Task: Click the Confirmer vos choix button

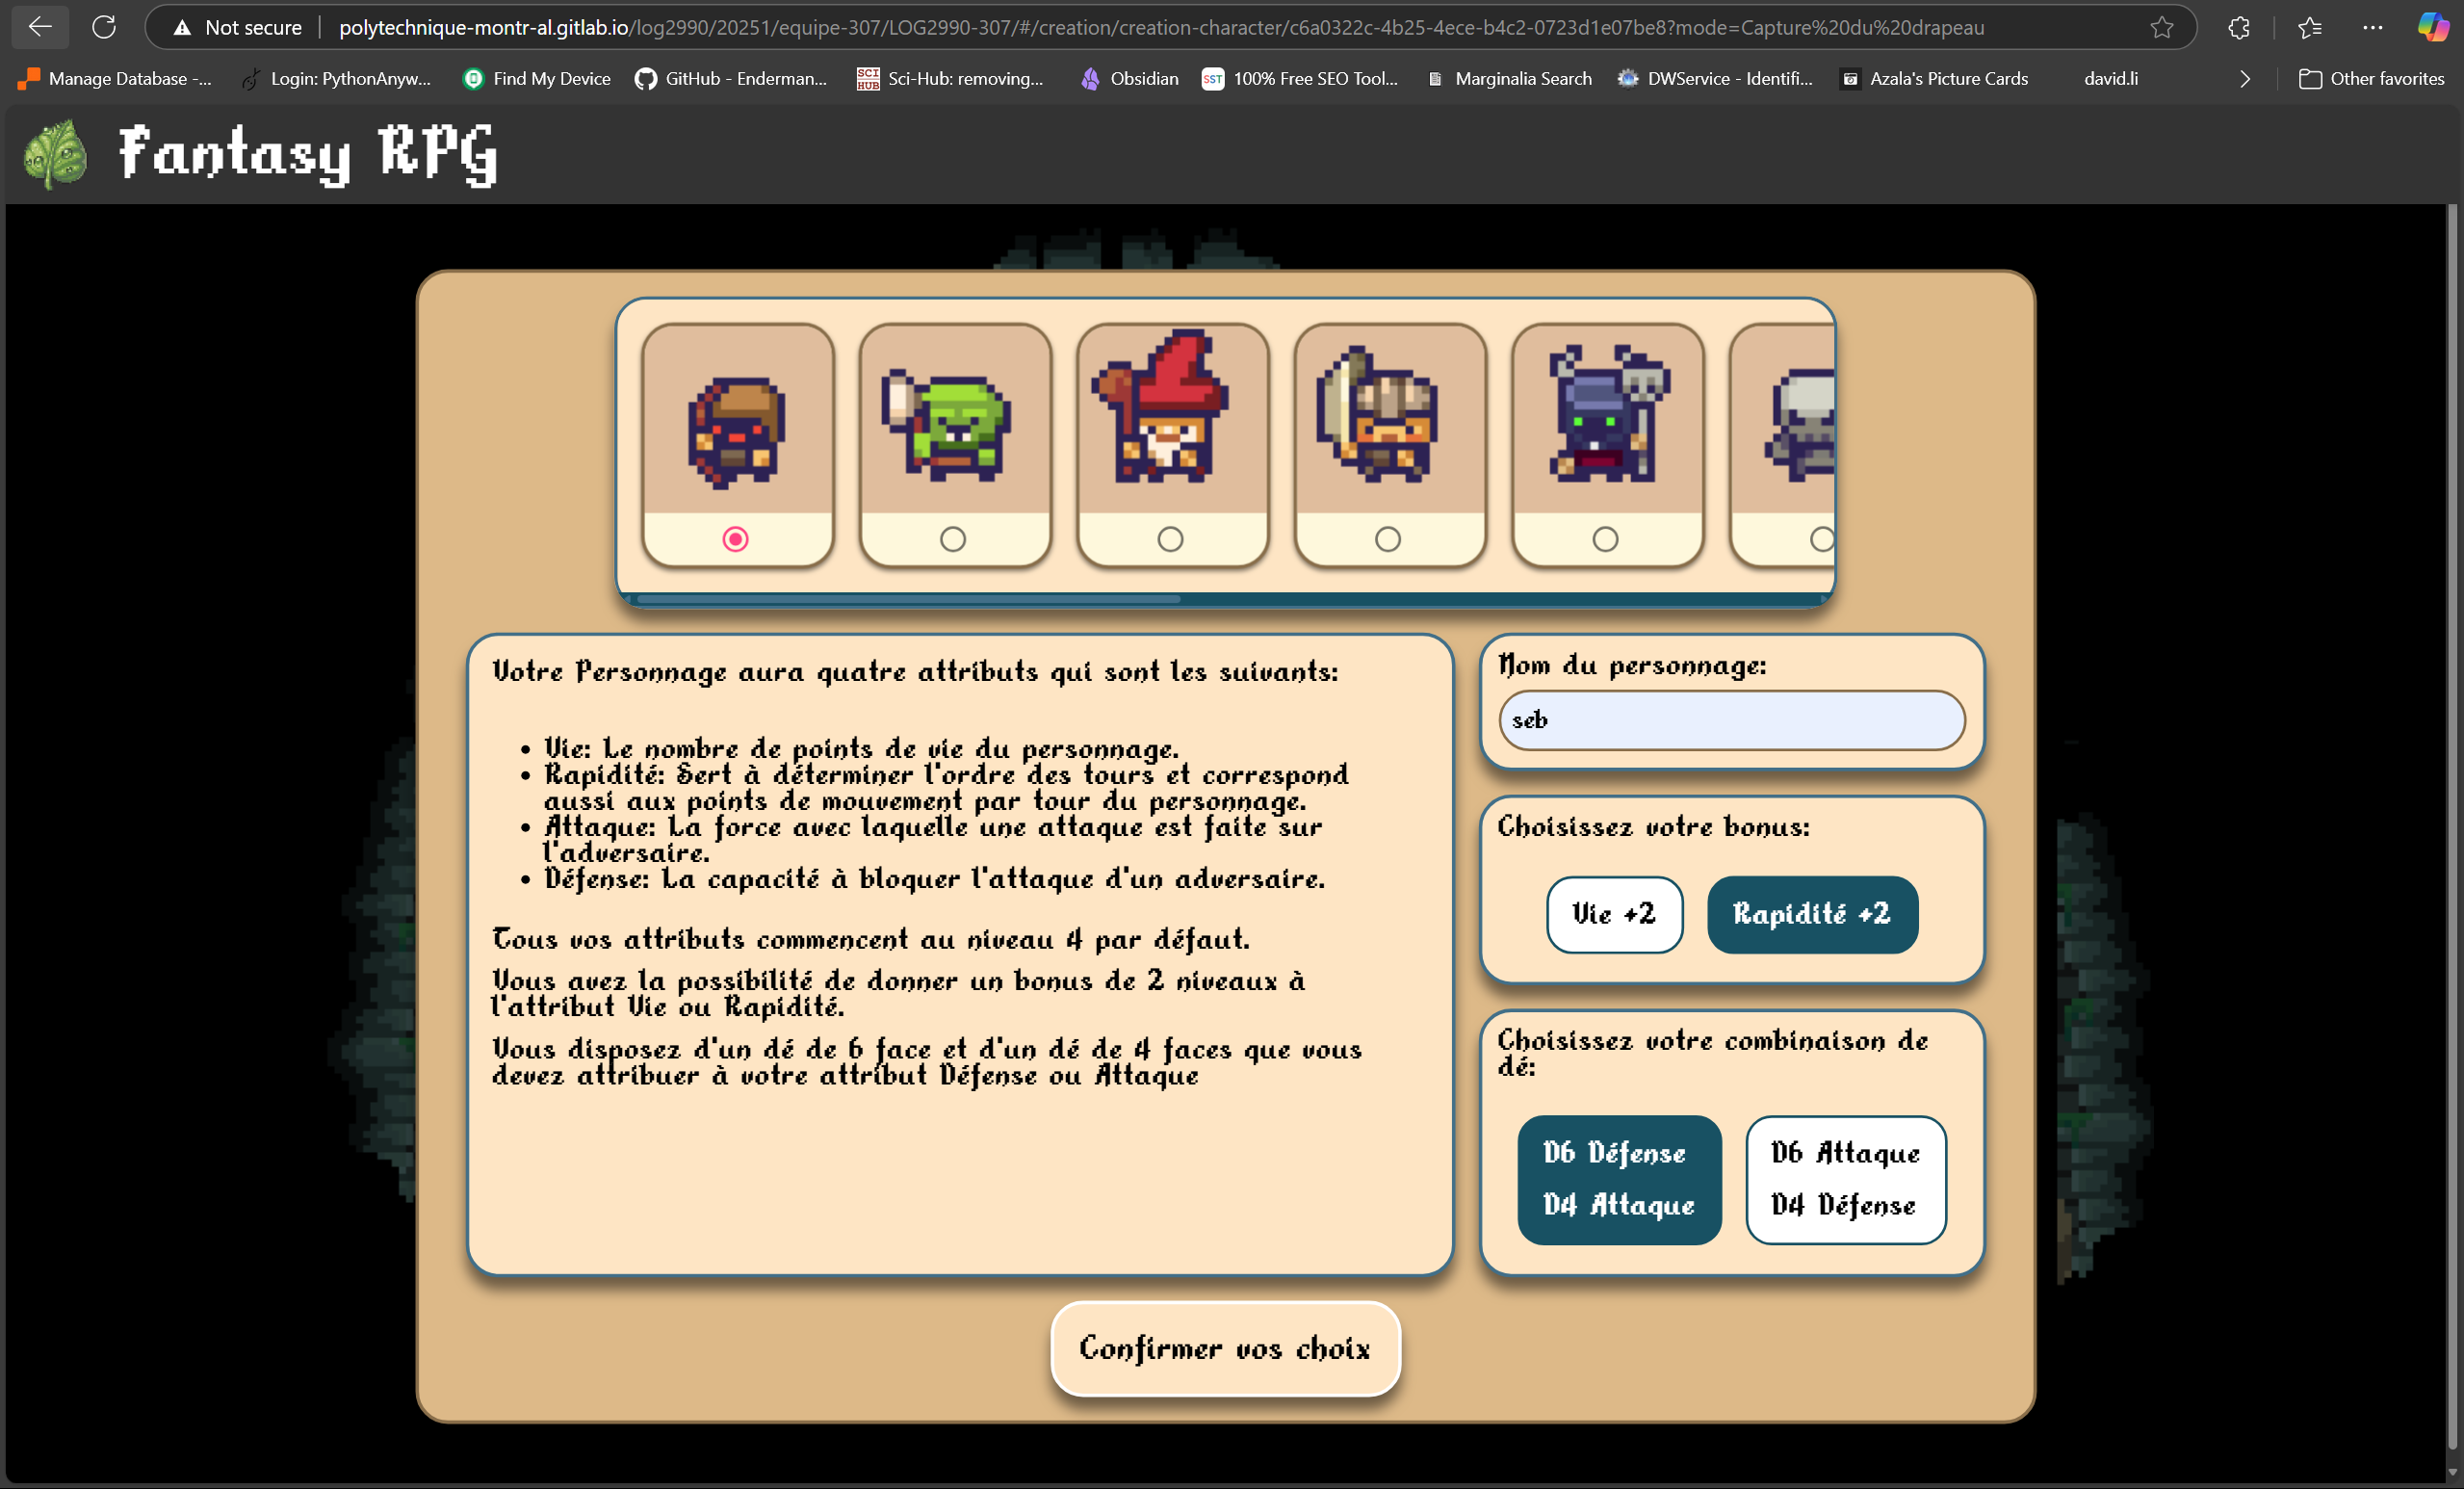Action: 1225,1349
